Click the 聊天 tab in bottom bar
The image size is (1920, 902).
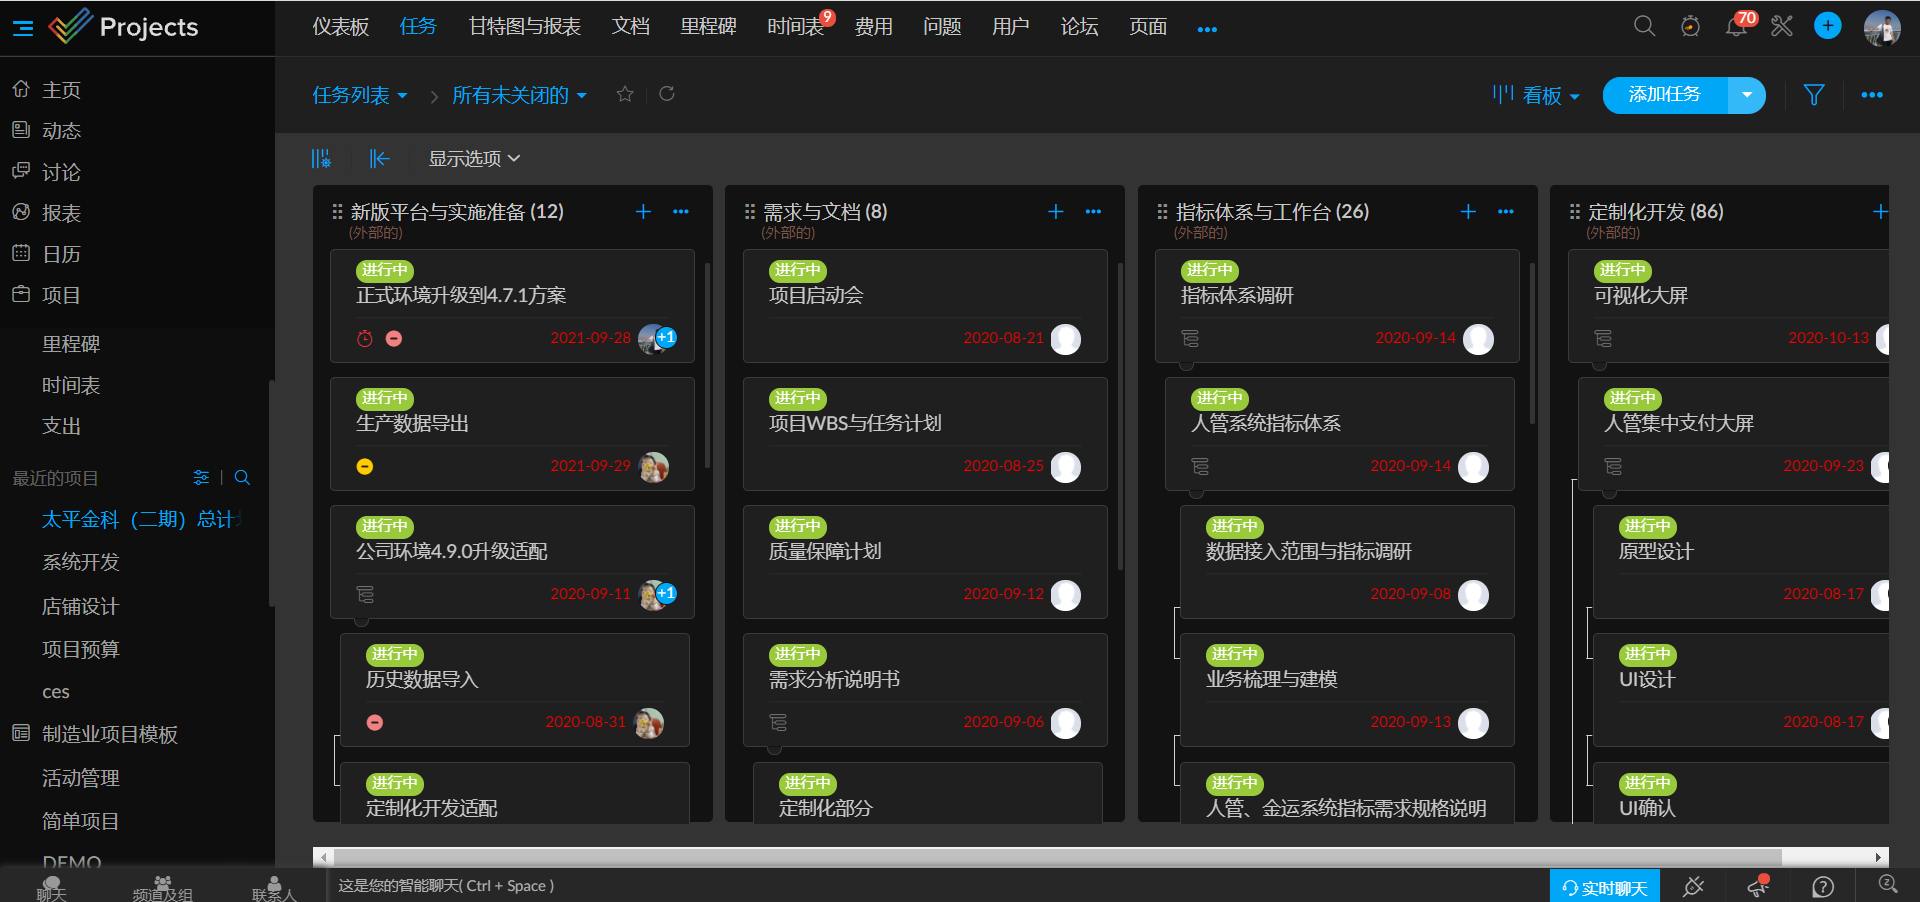(51, 887)
